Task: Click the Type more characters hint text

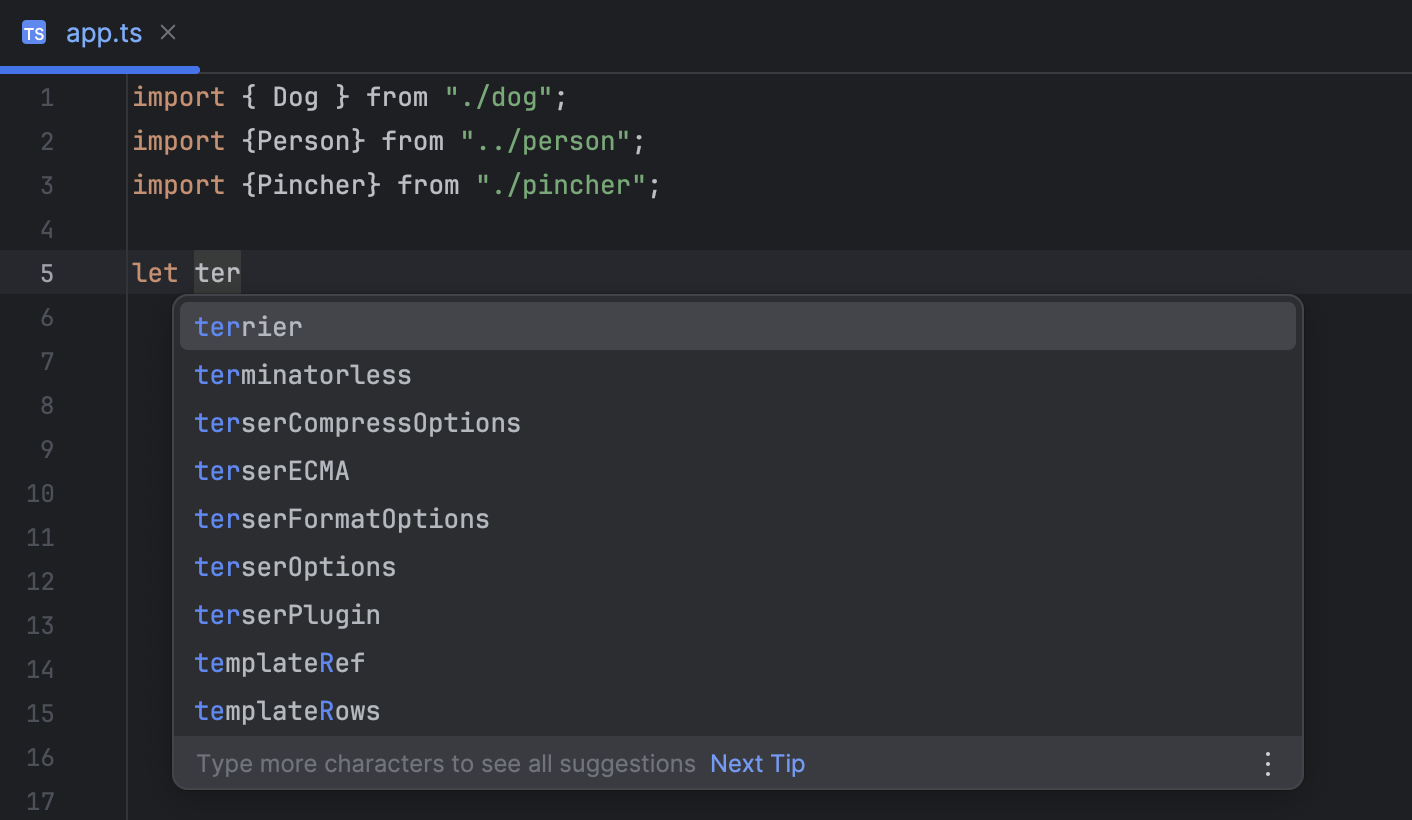Action: pyautogui.click(x=444, y=763)
